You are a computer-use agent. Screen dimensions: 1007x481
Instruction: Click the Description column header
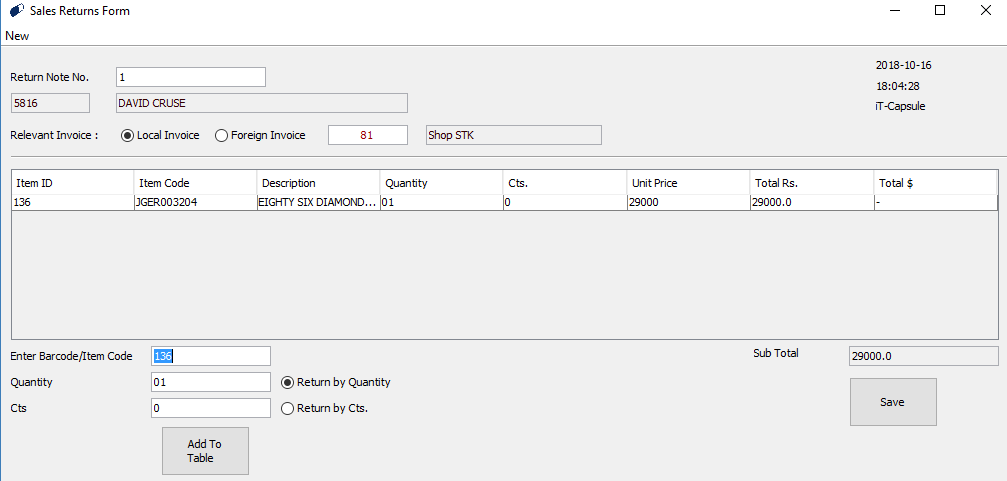pos(317,183)
